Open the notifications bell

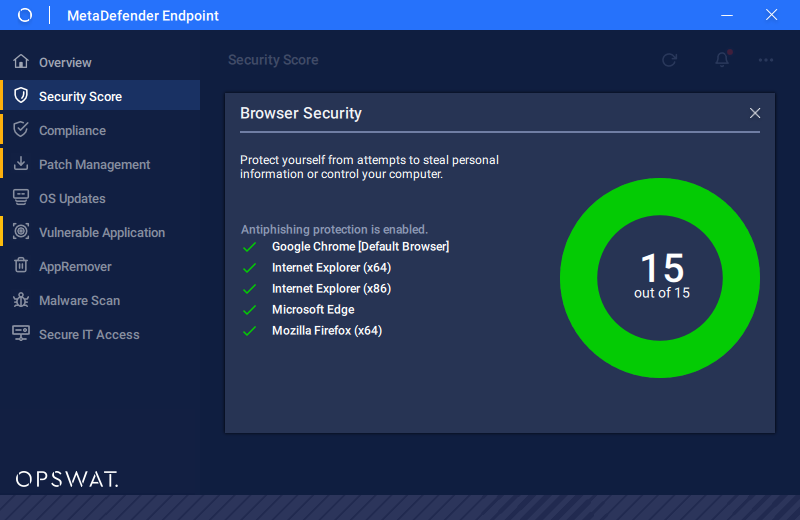(722, 60)
